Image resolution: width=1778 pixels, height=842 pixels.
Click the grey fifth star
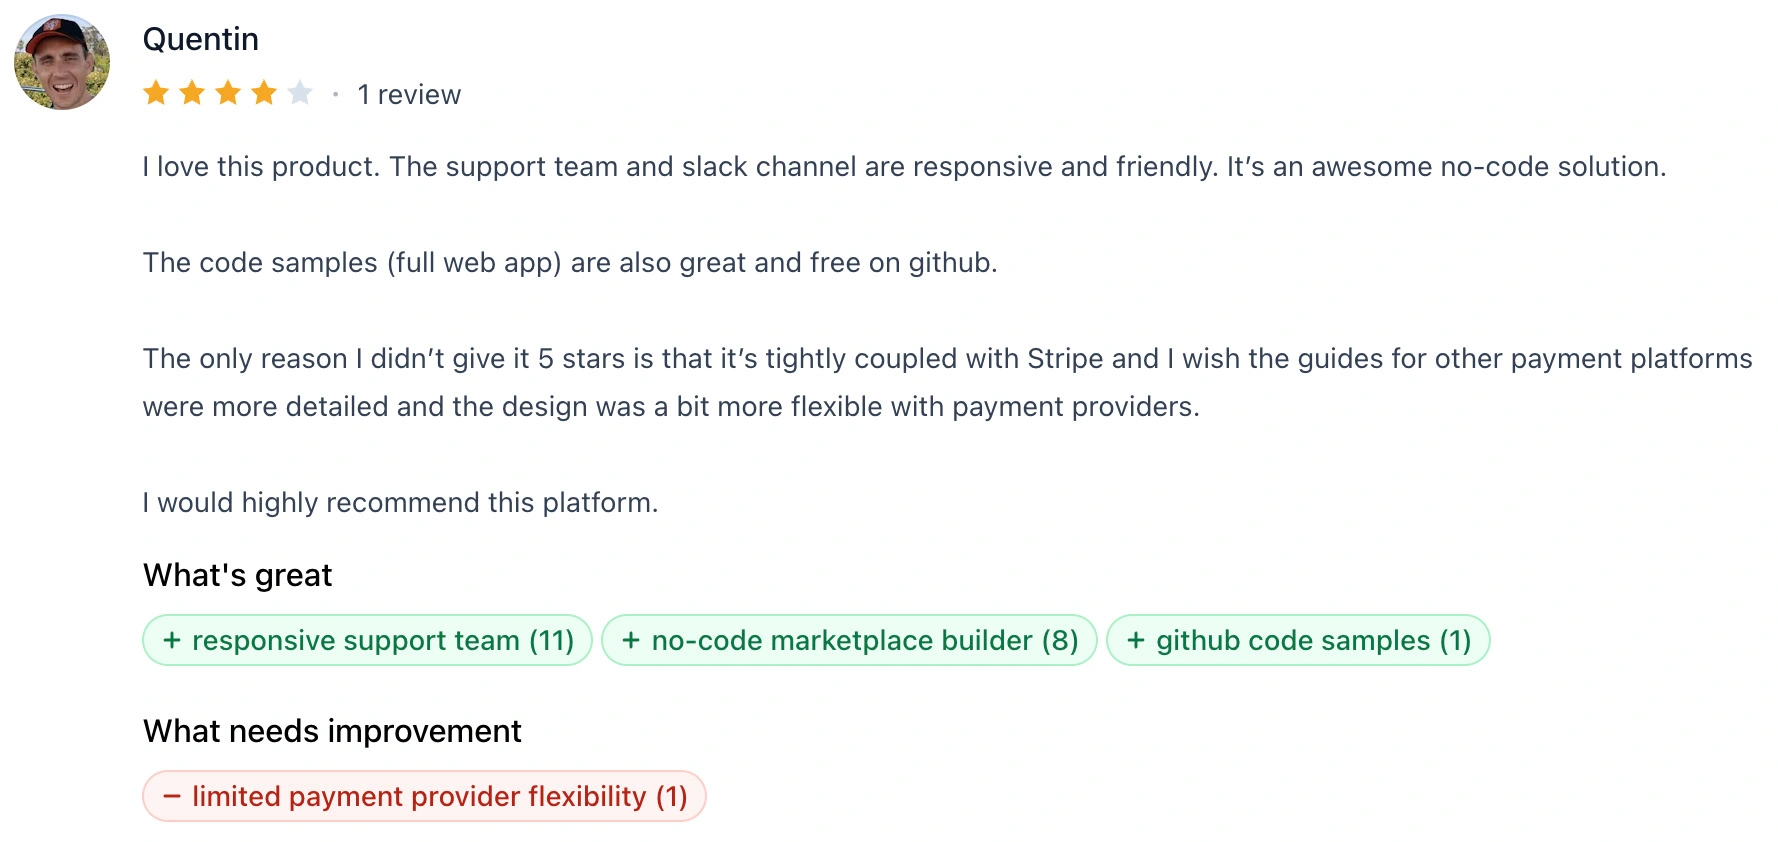[x=300, y=94]
